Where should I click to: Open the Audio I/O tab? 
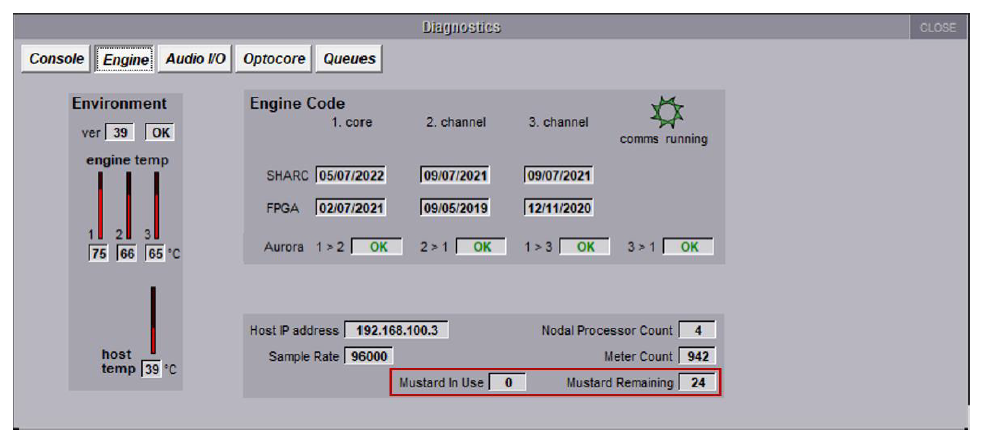click(x=195, y=59)
